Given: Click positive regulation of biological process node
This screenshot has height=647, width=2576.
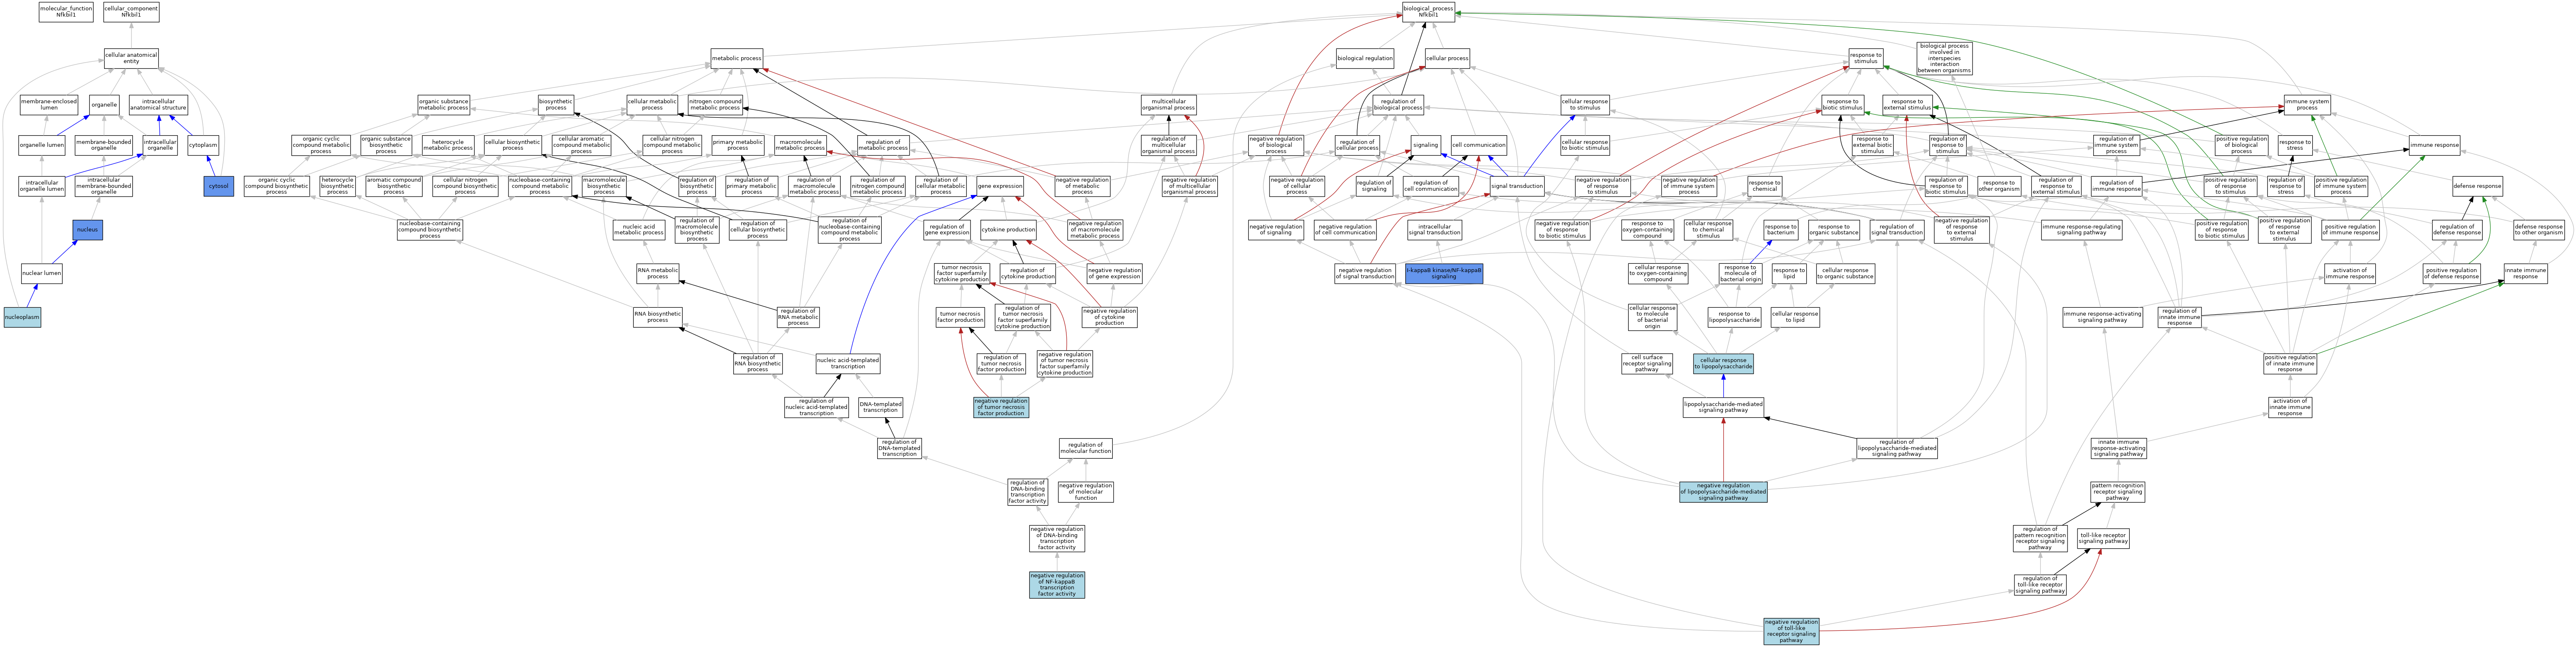Looking at the screenshot, I should [2241, 145].
